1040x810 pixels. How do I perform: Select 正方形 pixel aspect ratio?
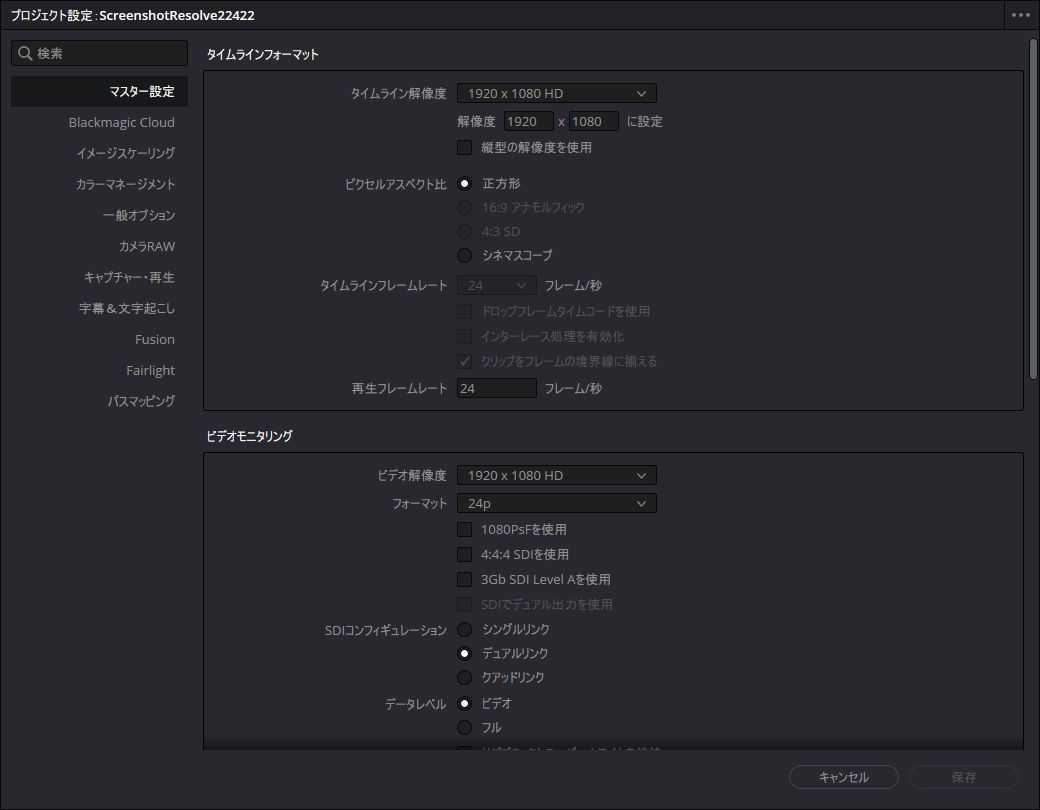pyautogui.click(x=464, y=184)
